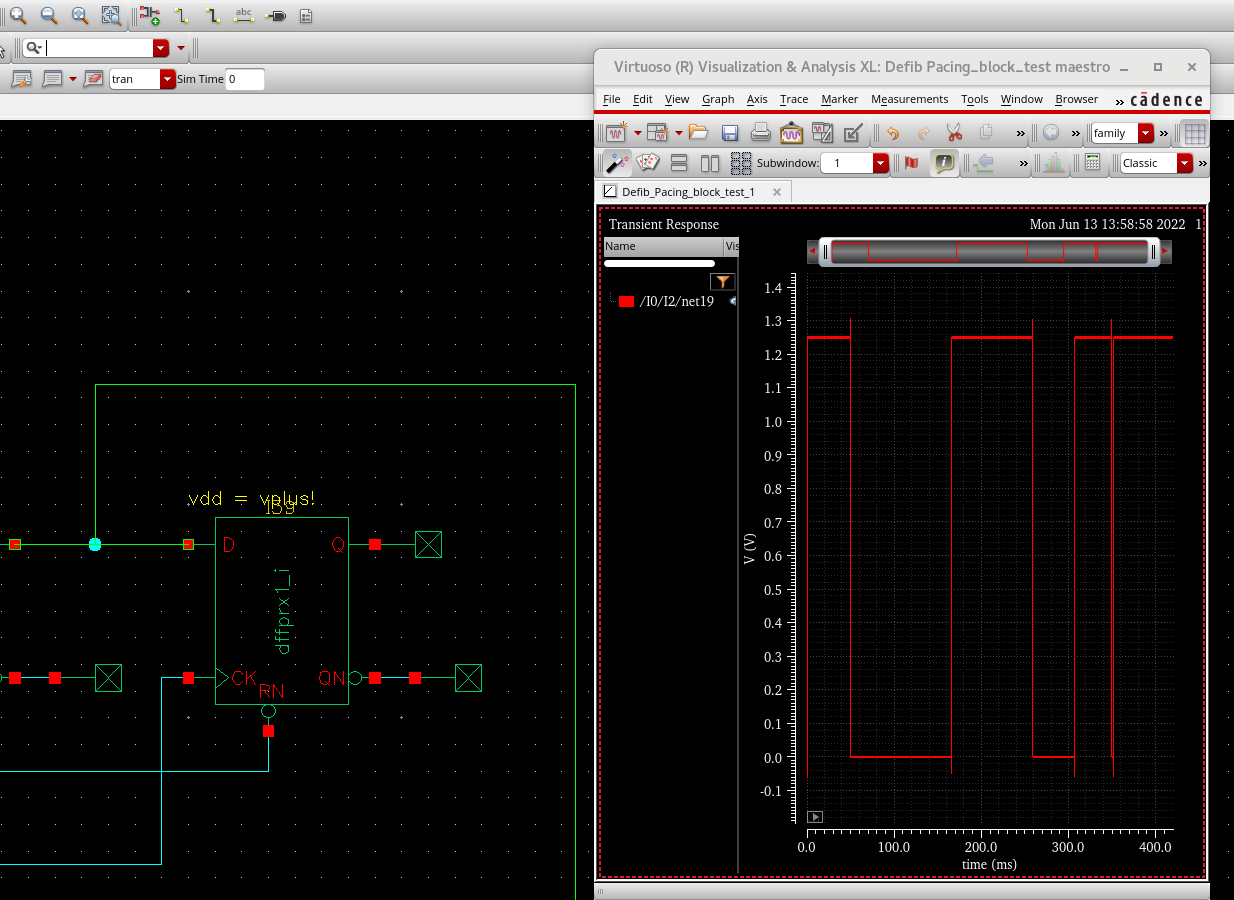Select the wide wire drawing tool

click(x=213, y=15)
